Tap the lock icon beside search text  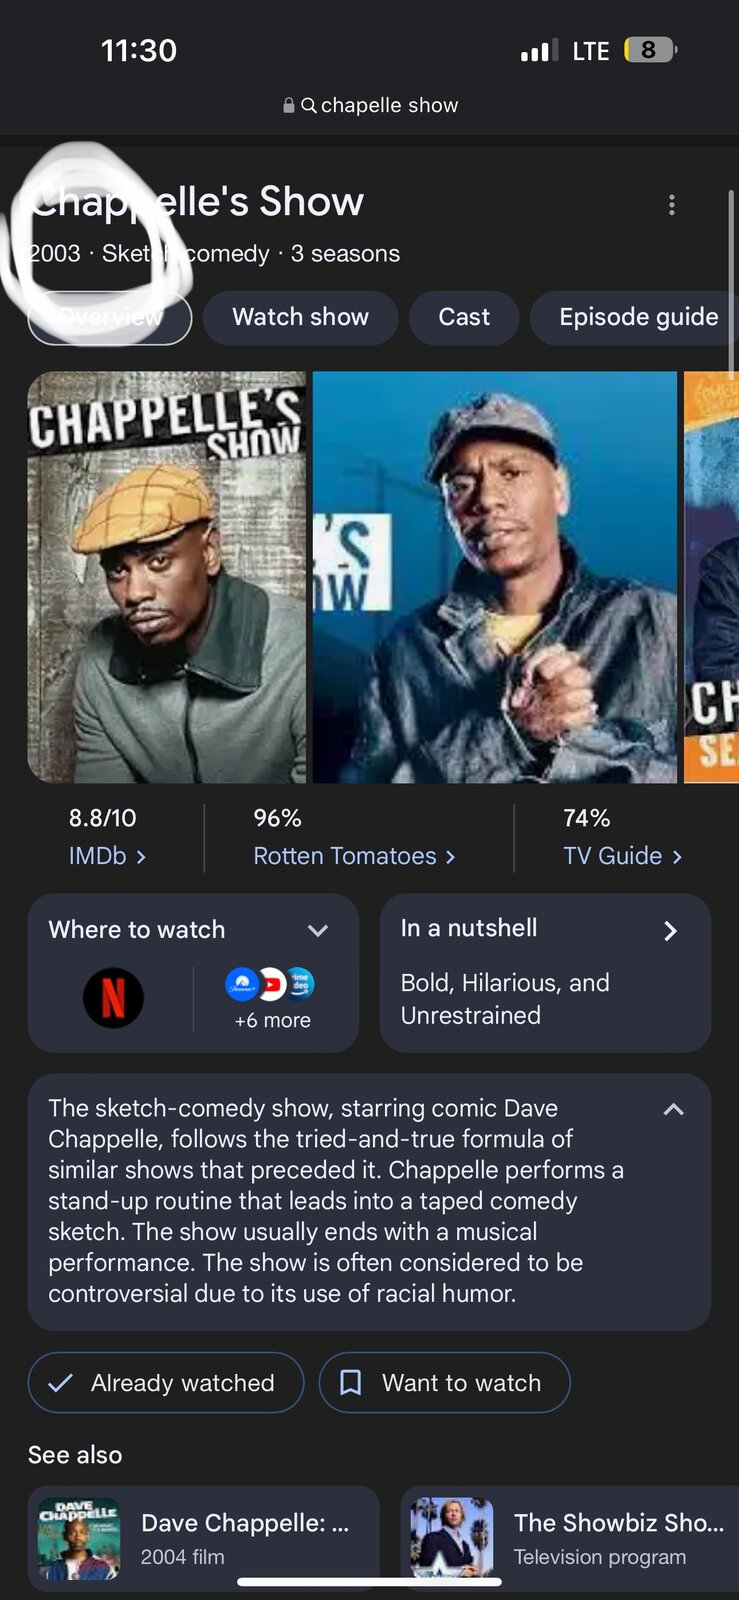pyautogui.click(x=289, y=105)
